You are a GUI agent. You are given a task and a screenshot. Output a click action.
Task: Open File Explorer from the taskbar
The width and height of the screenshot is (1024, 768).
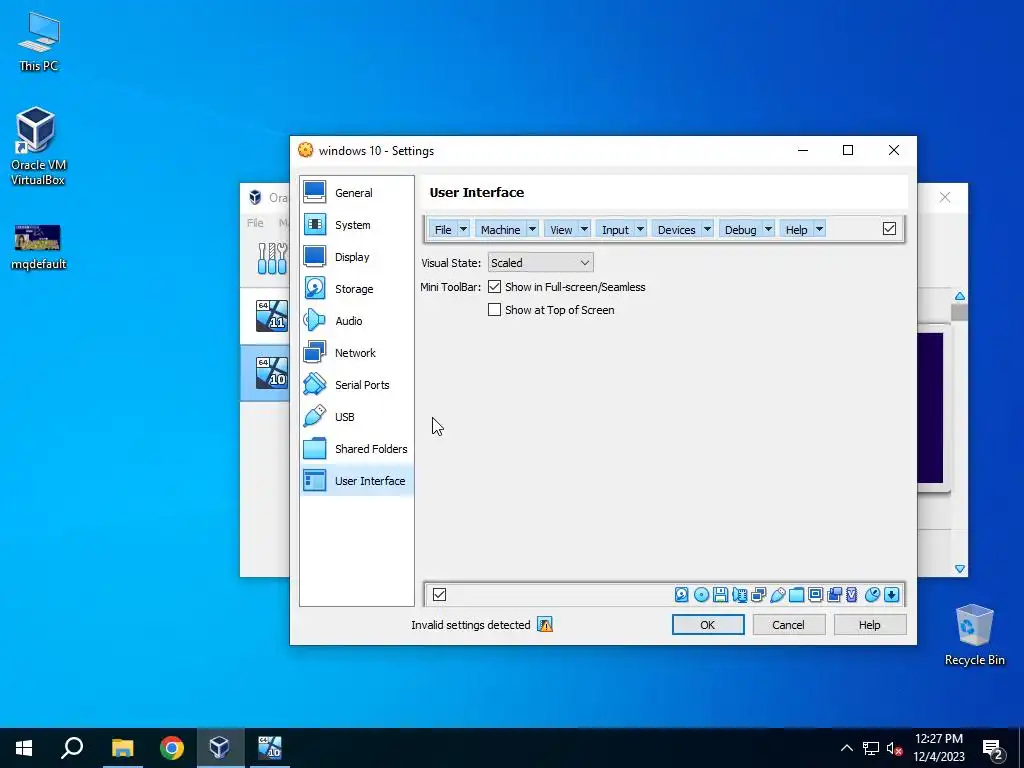(x=122, y=748)
